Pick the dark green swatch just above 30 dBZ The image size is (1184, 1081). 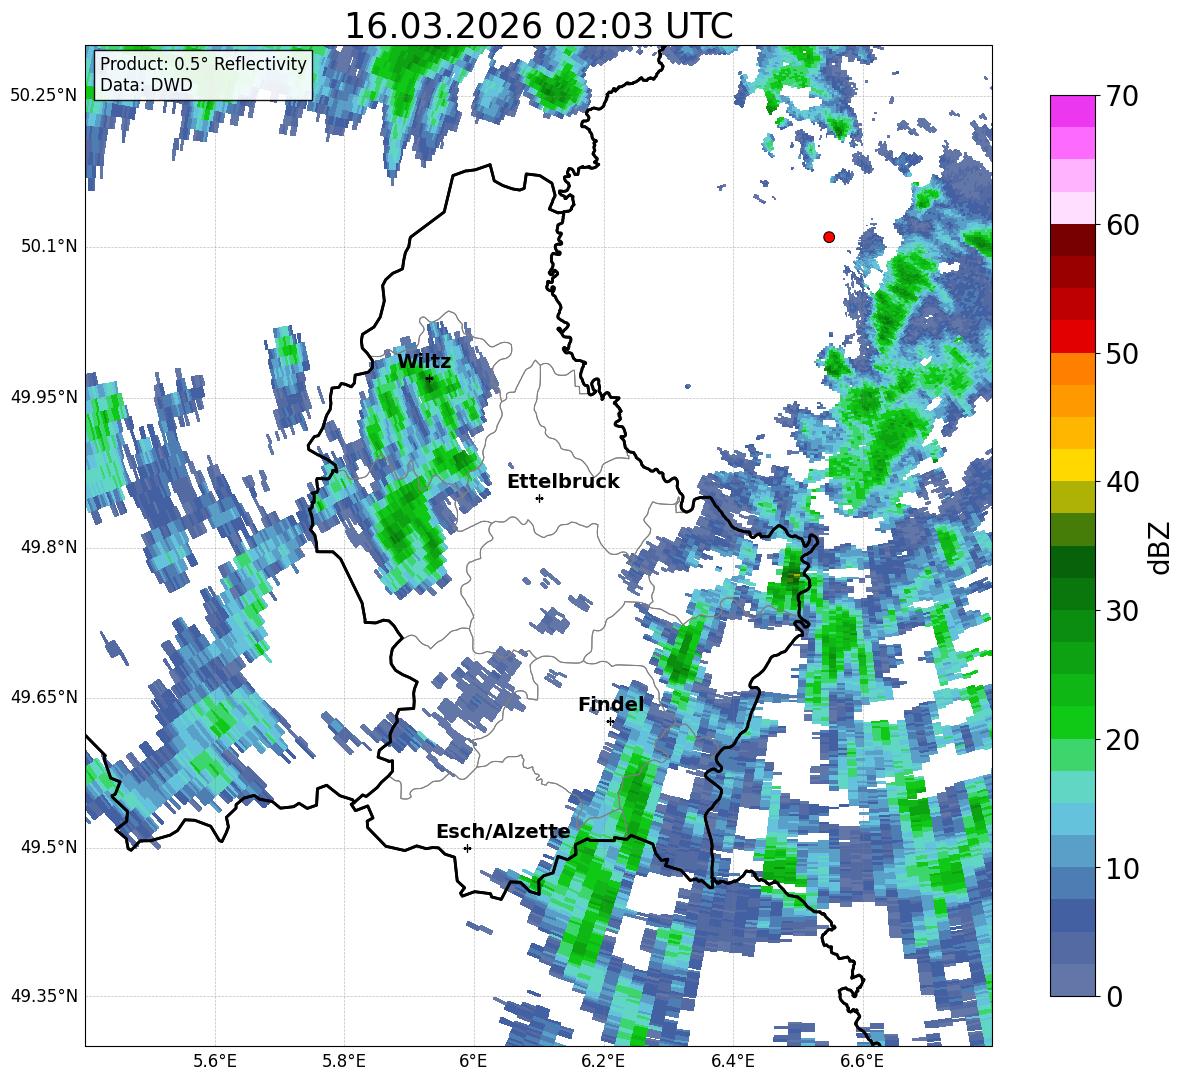pyautogui.click(x=1072, y=593)
